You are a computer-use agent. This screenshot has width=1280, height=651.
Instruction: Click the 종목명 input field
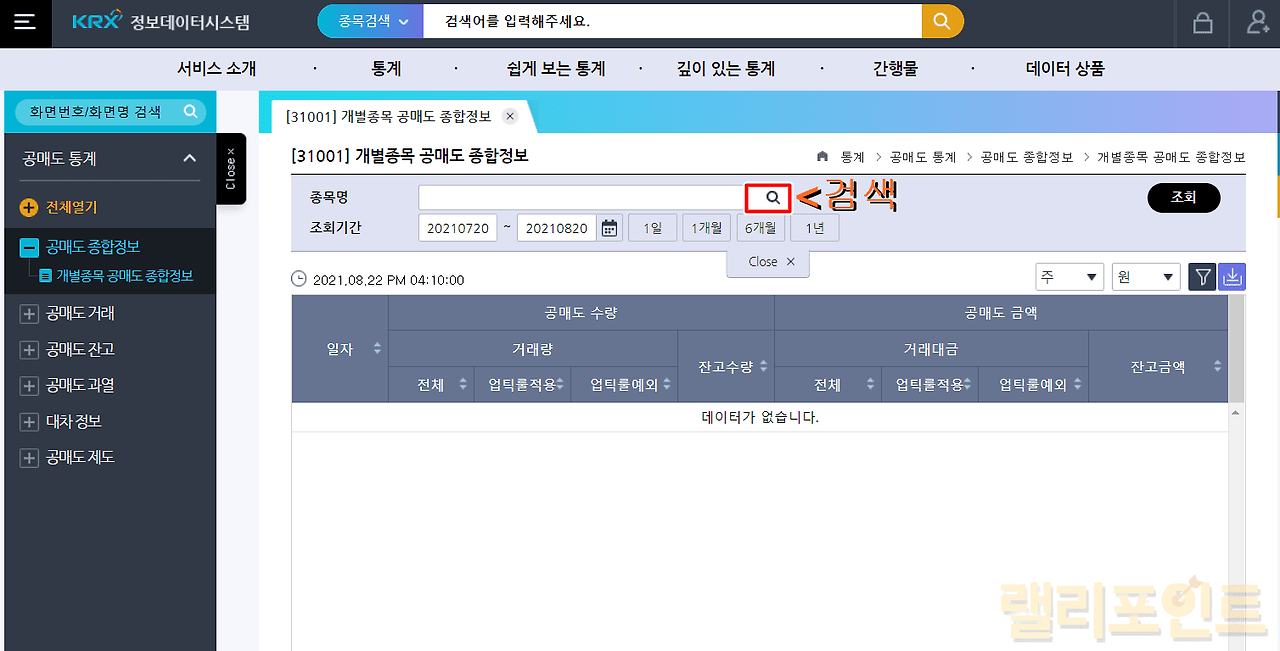coord(582,198)
